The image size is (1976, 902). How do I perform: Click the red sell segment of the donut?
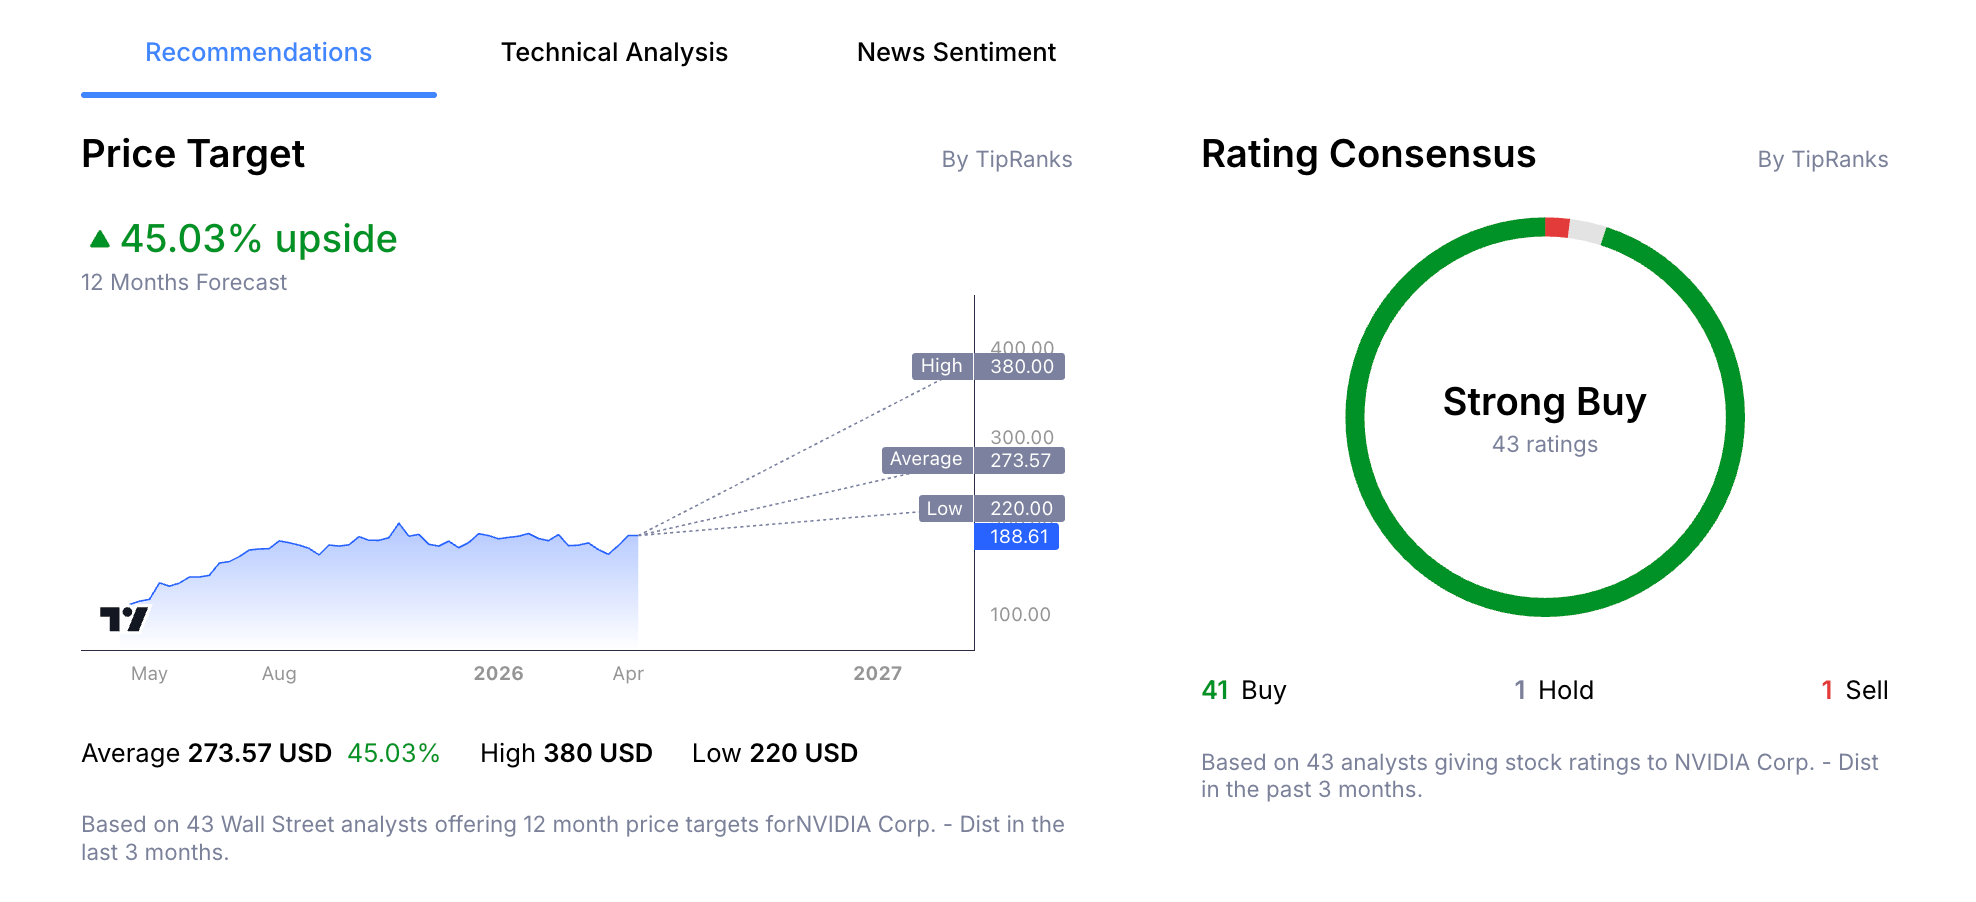1559,226
